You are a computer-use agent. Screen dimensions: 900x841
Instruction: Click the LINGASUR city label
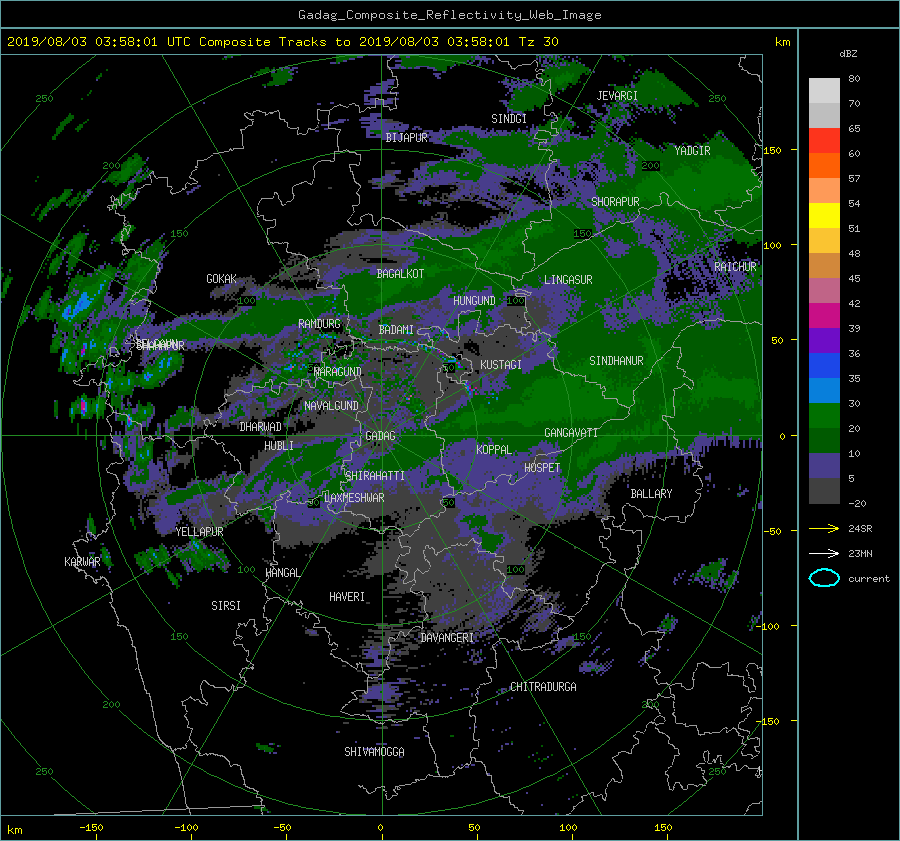(x=568, y=280)
